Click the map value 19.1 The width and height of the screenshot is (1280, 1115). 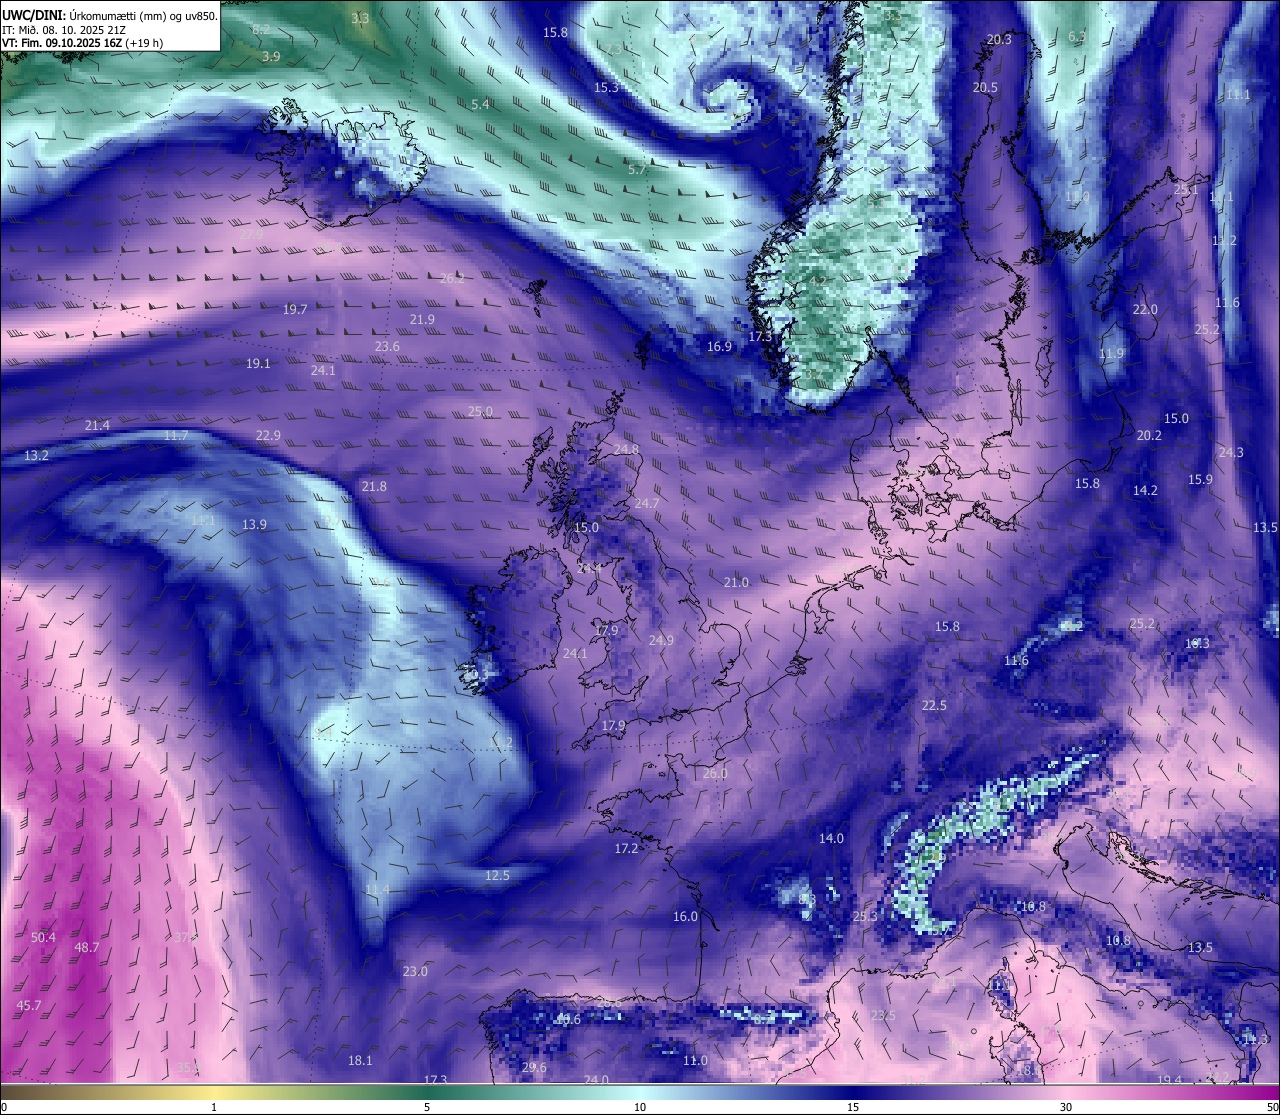(x=258, y=364)
